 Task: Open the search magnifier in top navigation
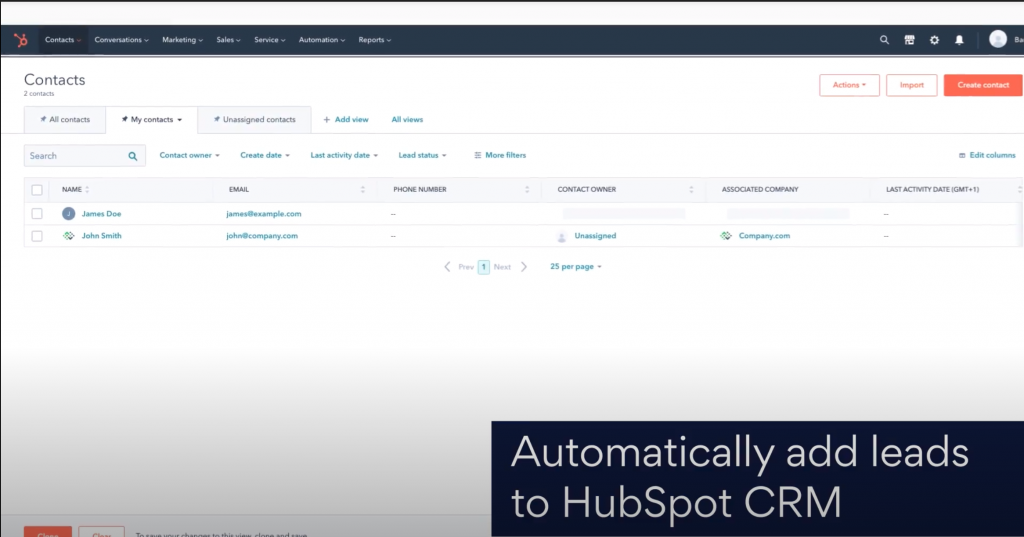click(884, 40)
